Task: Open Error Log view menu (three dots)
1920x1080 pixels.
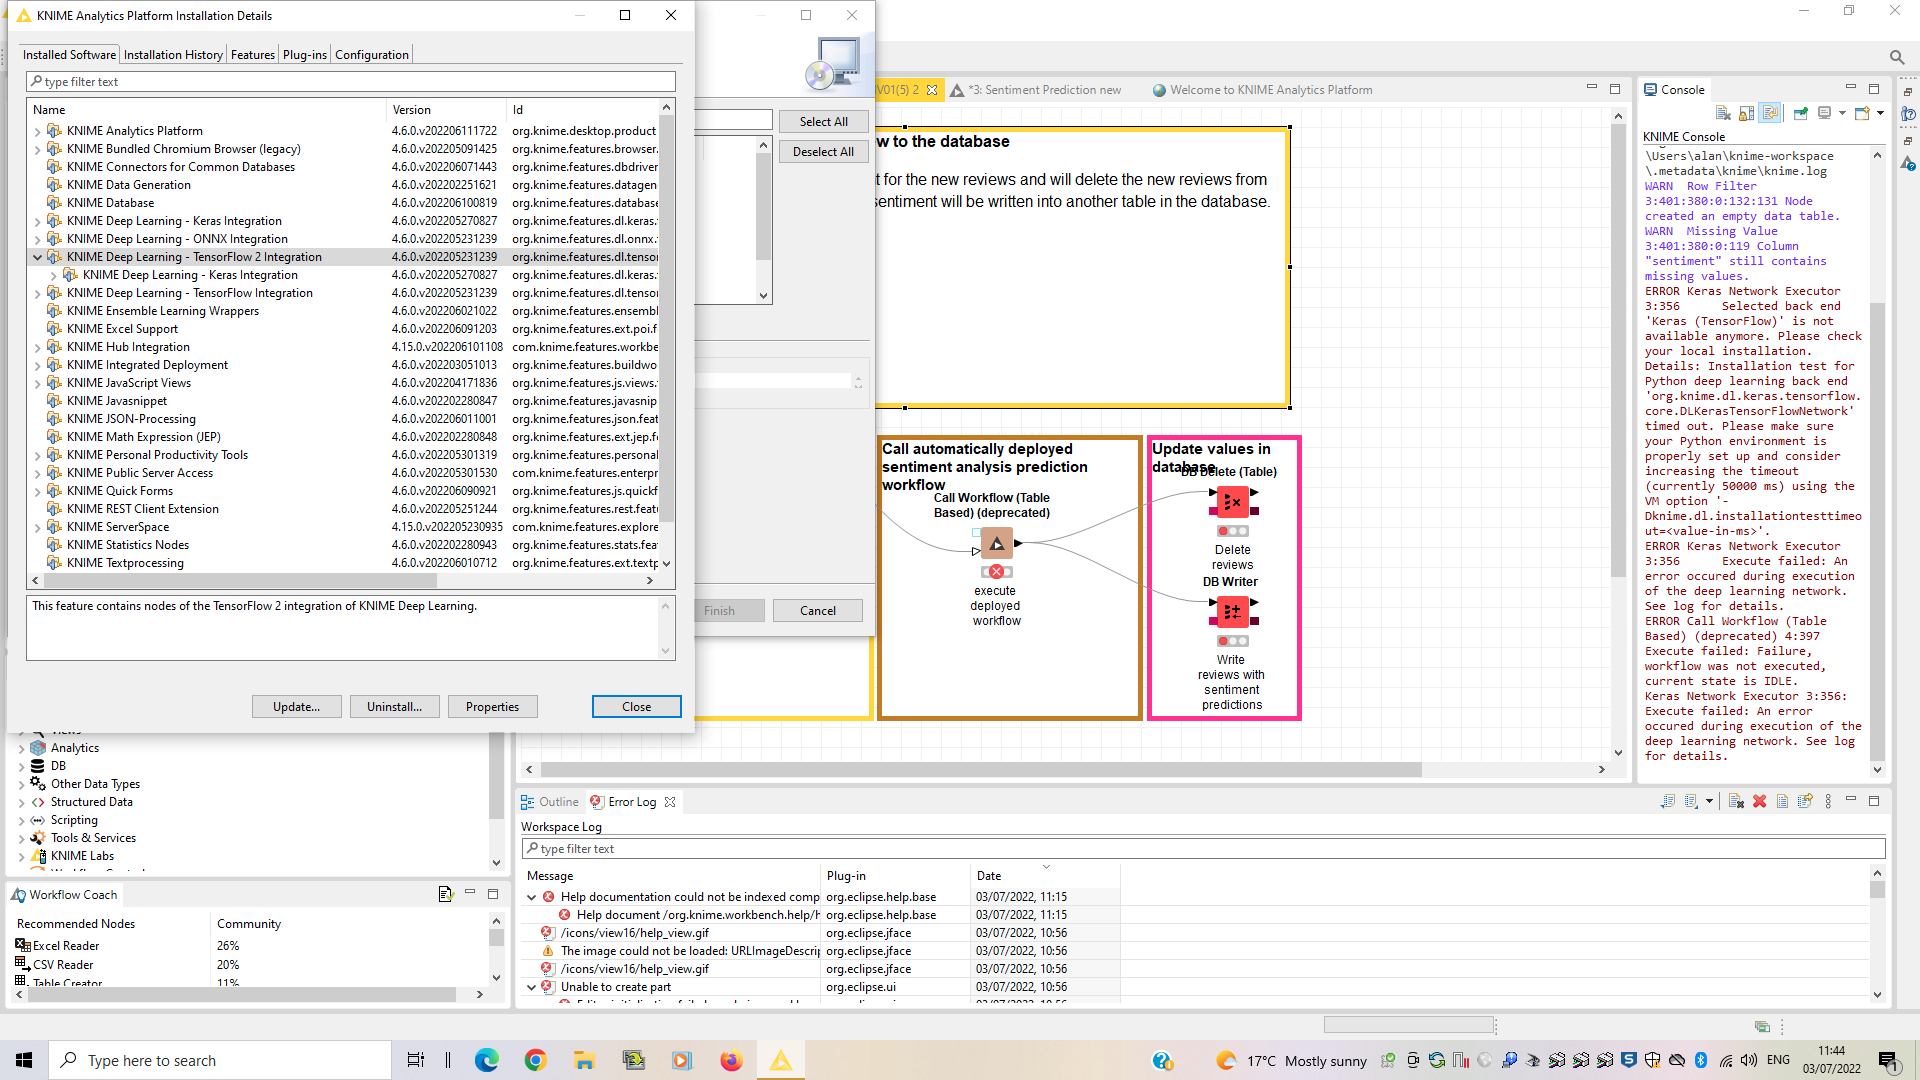Action: click(1828, 801)
